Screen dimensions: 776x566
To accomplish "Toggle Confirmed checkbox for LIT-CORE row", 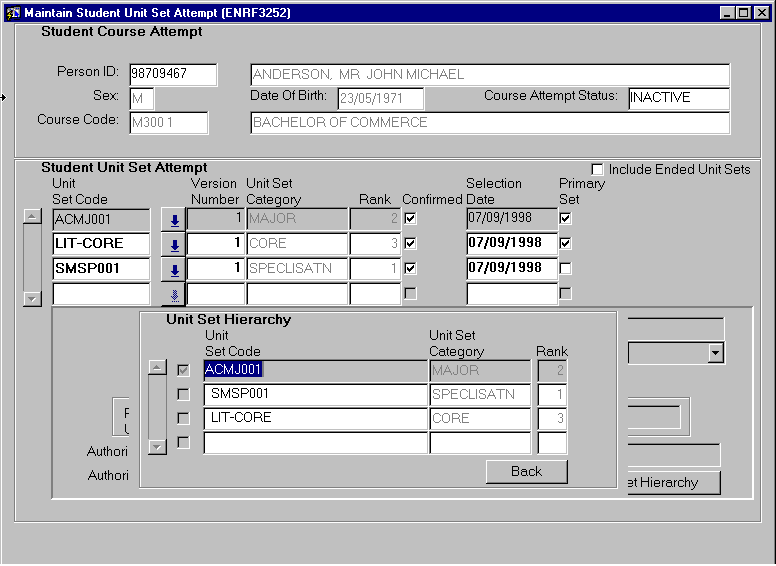I will (x=410, y=243).
